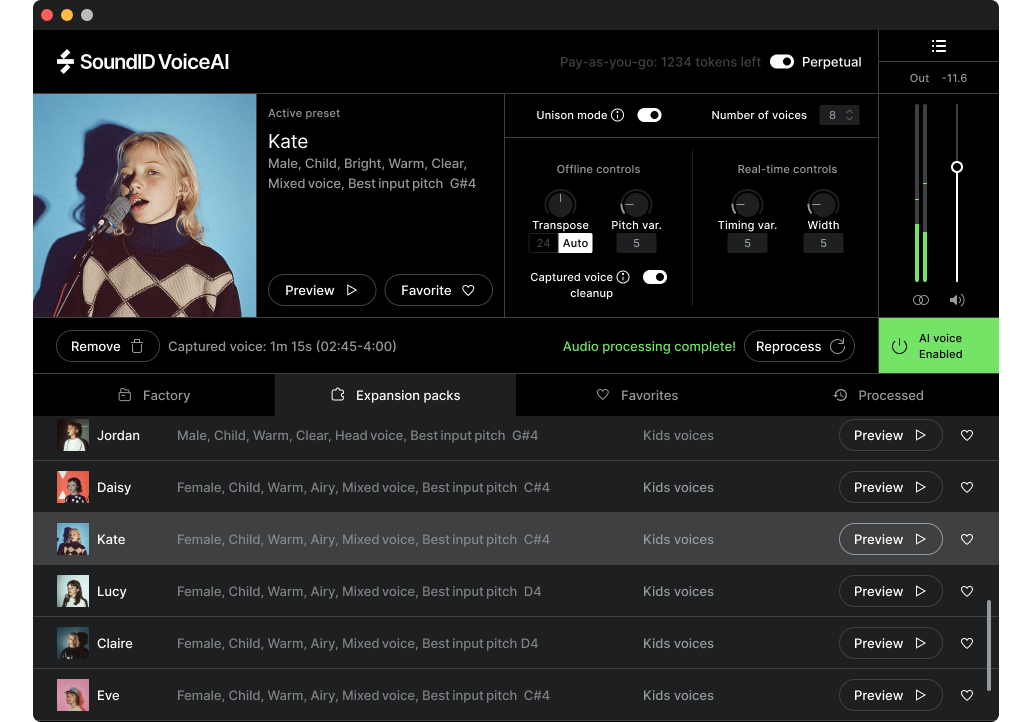This screenshot has width=1032, height=722.
Task: Favorite Eve with heart icon
Action: pyautogui.click(x=967, y=695)
